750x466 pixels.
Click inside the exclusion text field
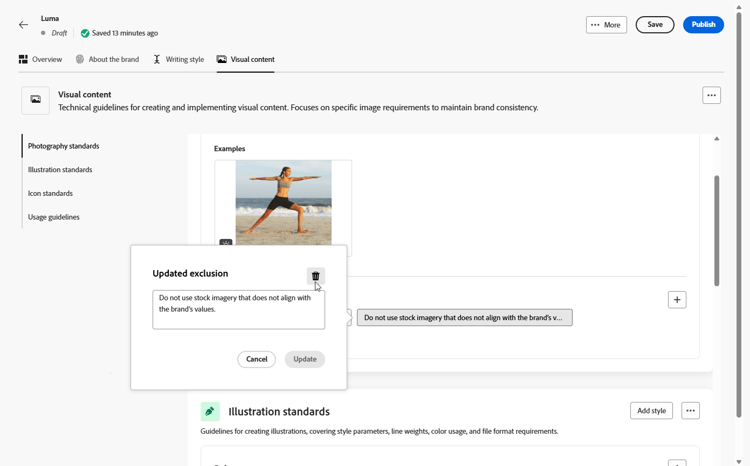pos(238,310)
